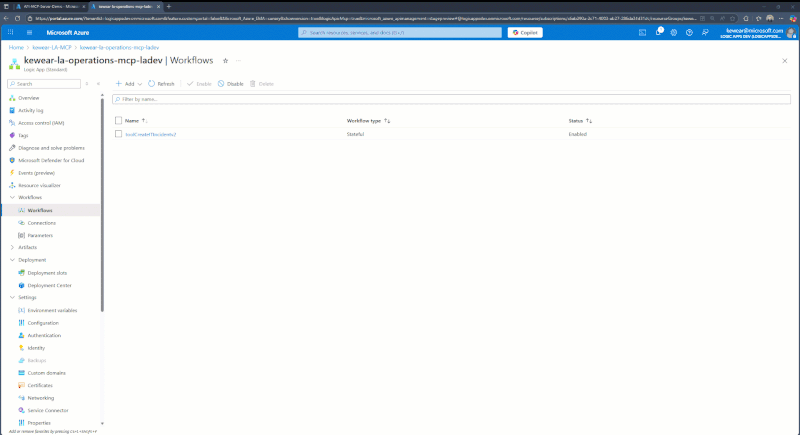Open Authentication settings
This screenshot has width=800, height=435.
coord(44,336)
